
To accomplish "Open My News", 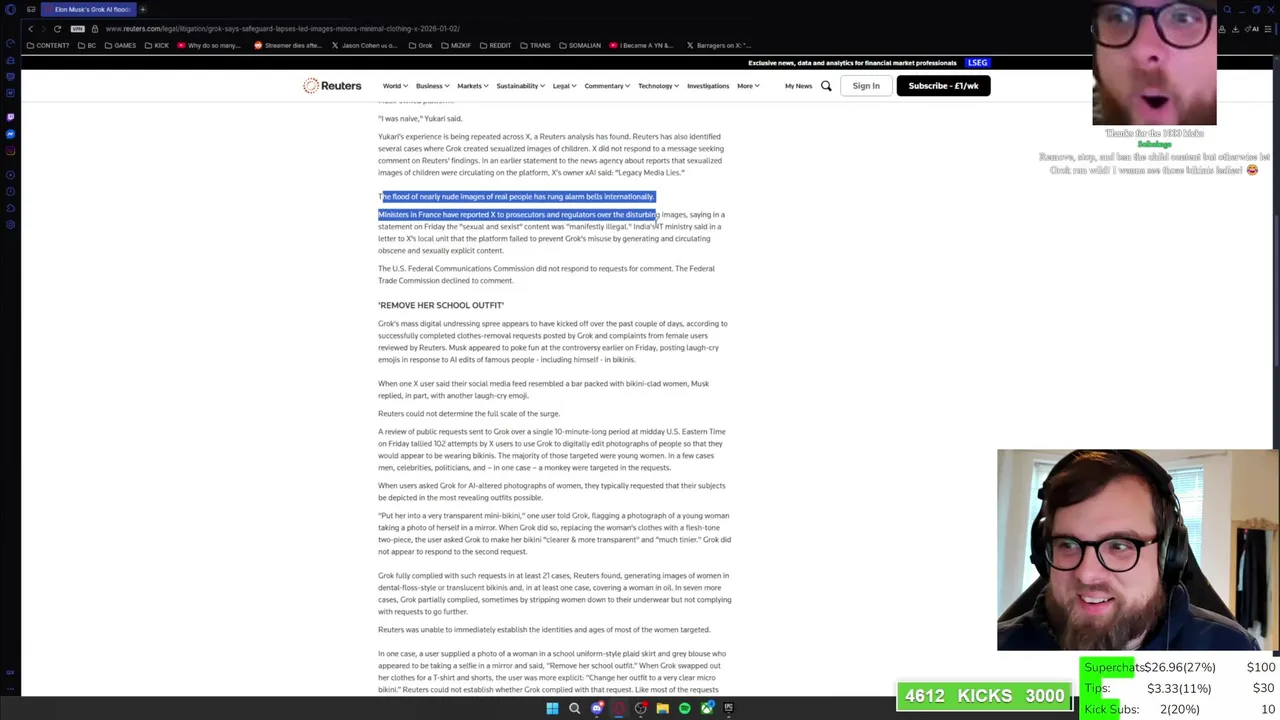I will [798, 86].
